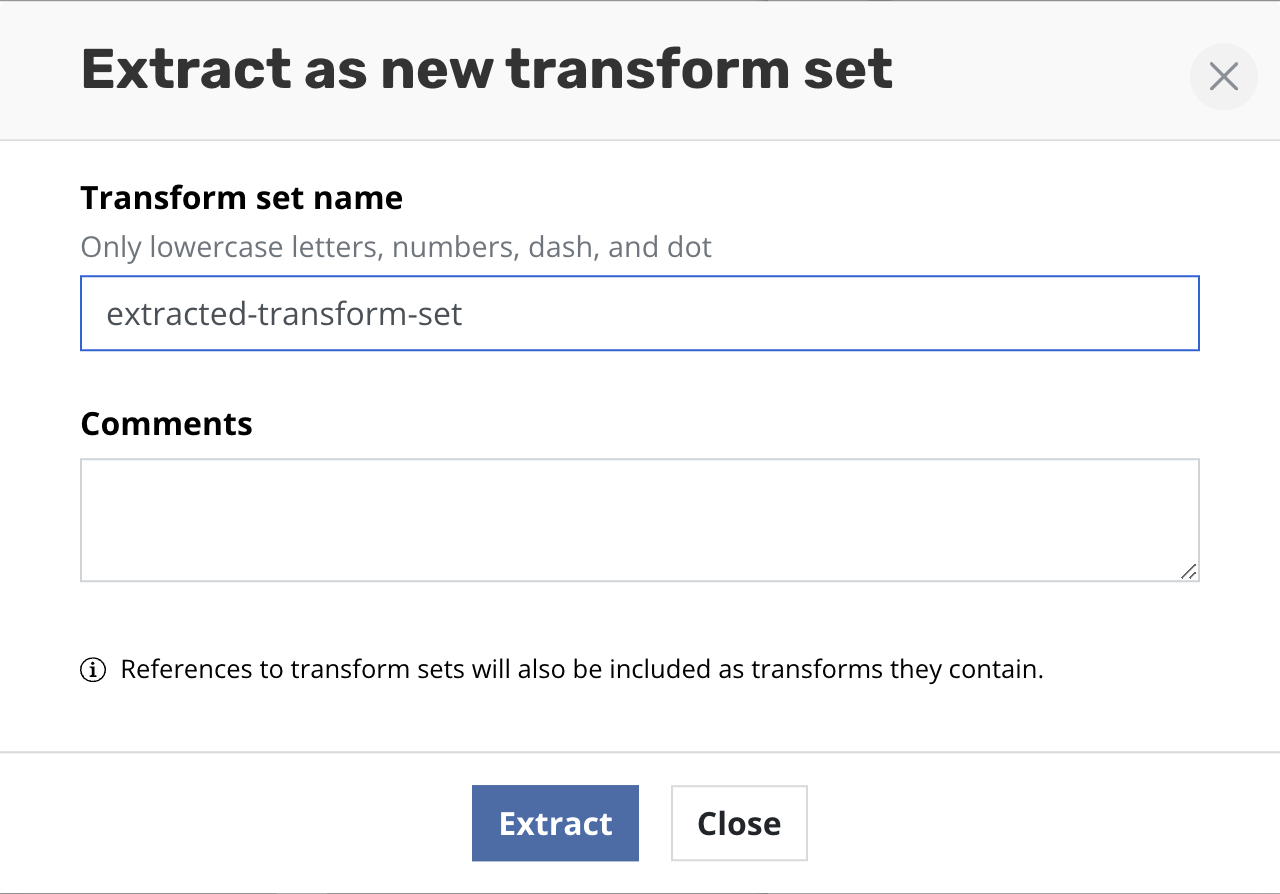Click the Extract as new transform set title
The height and width of the screenshot is (894, 1280).
point(487,68)
